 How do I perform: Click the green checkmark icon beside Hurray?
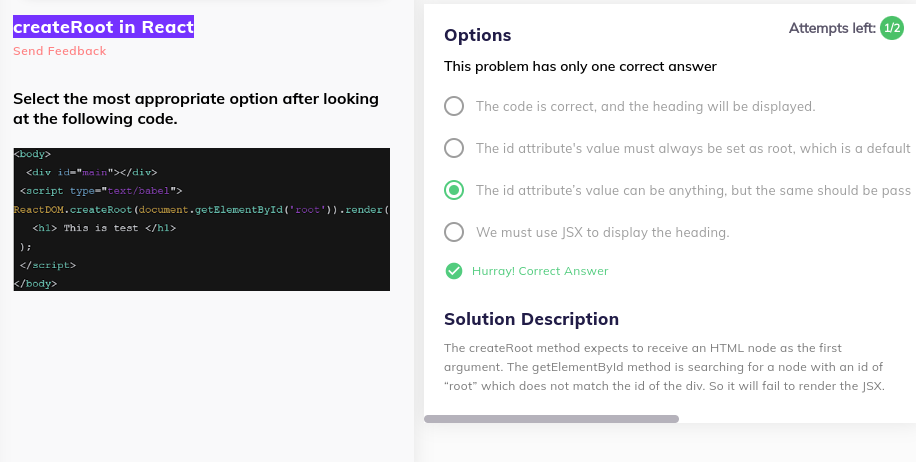click(x=454, y=271)
